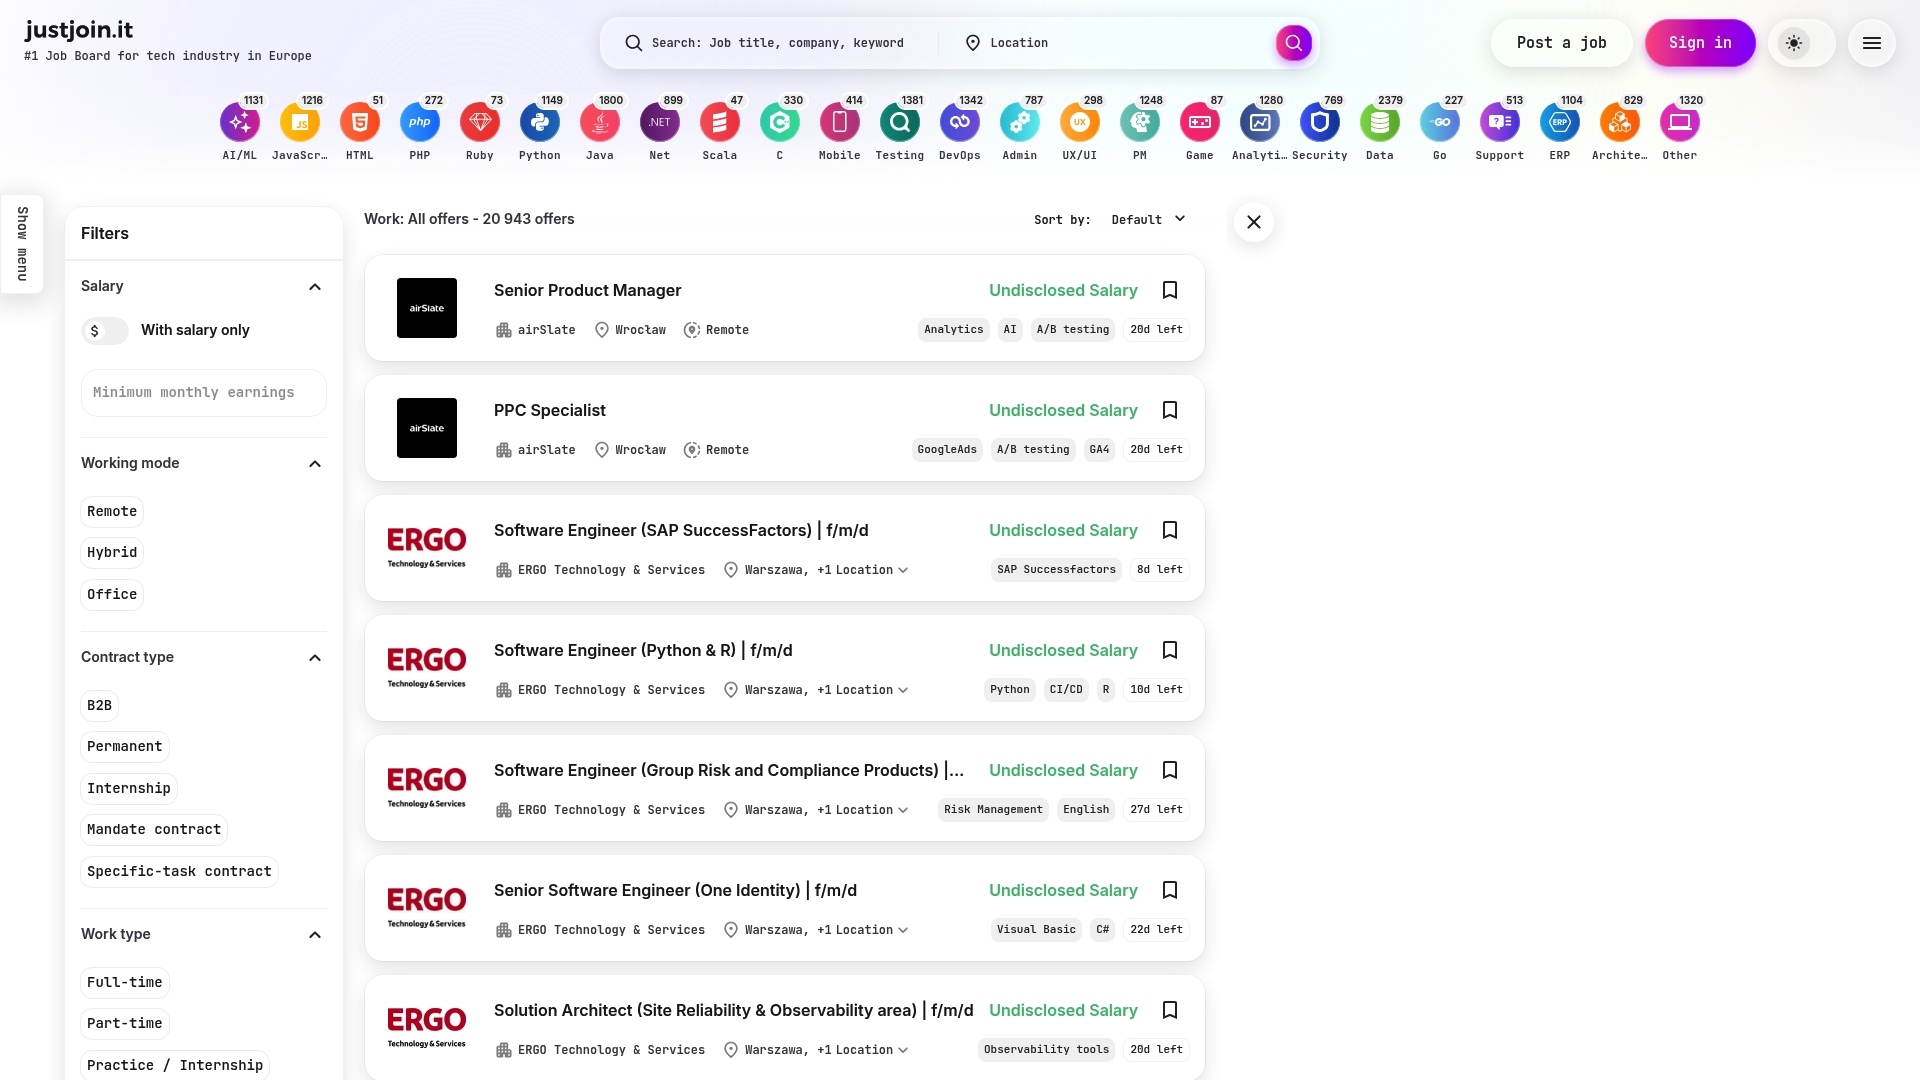
Task: Click the magenta search magnifier button
Action: click(1293, 43)
